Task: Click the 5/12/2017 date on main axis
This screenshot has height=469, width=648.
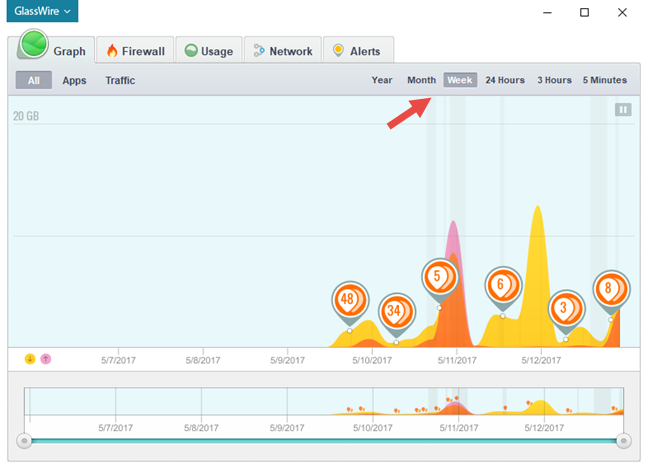Action: pyautogui.click(x=541, y=360)
